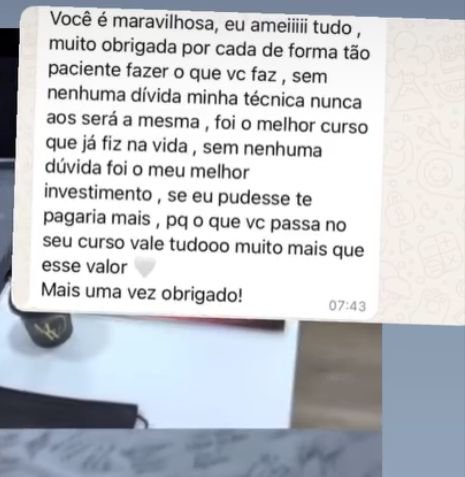Tap the words 'esse valor' before heart
465x477 pixels.
click(84, 266)
